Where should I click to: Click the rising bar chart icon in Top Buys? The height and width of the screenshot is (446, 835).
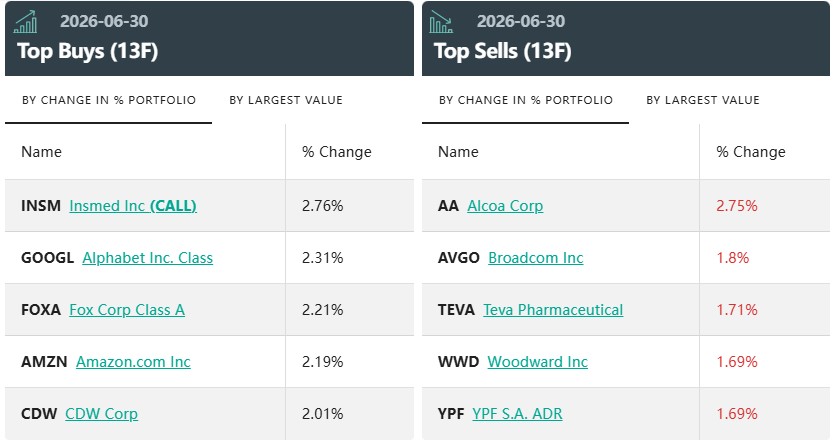tap(26, 22)
